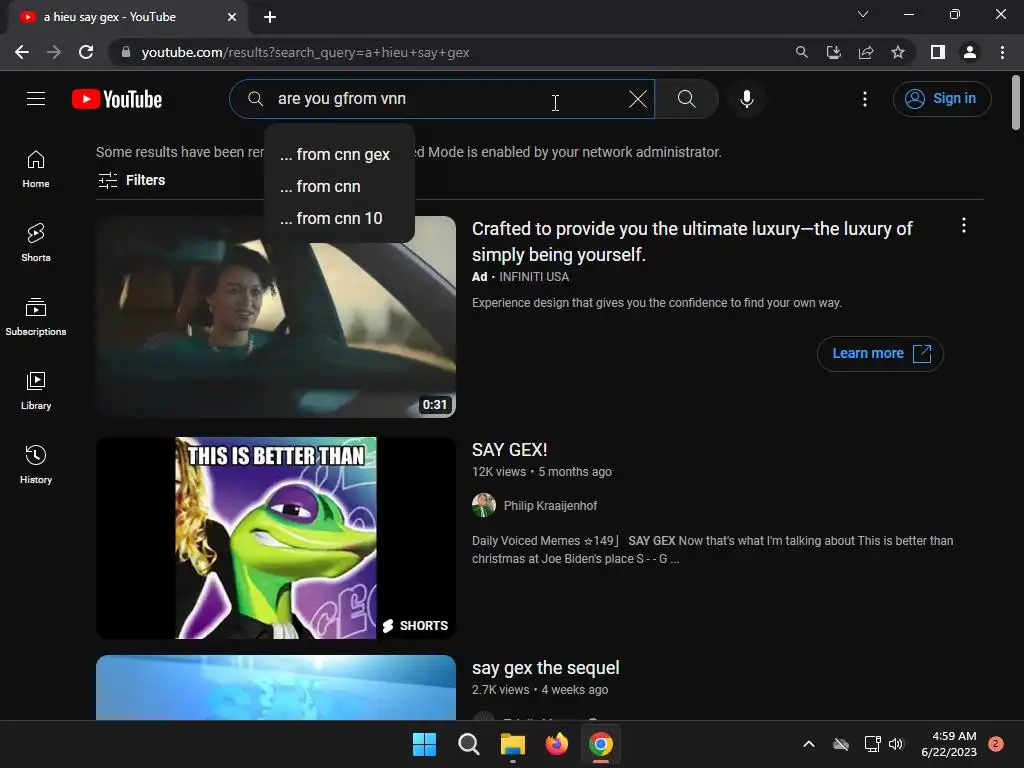Viewport: 1024px width, 768px height.
Task: Open the Filters options
Action: pos(131,180)
